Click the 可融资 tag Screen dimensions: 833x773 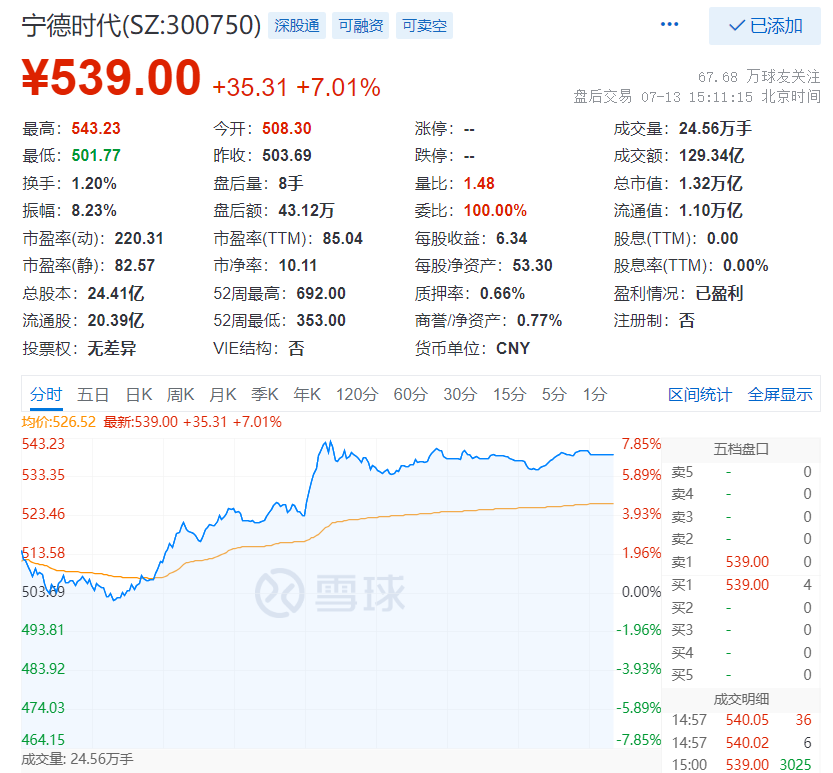click(361, 26)
